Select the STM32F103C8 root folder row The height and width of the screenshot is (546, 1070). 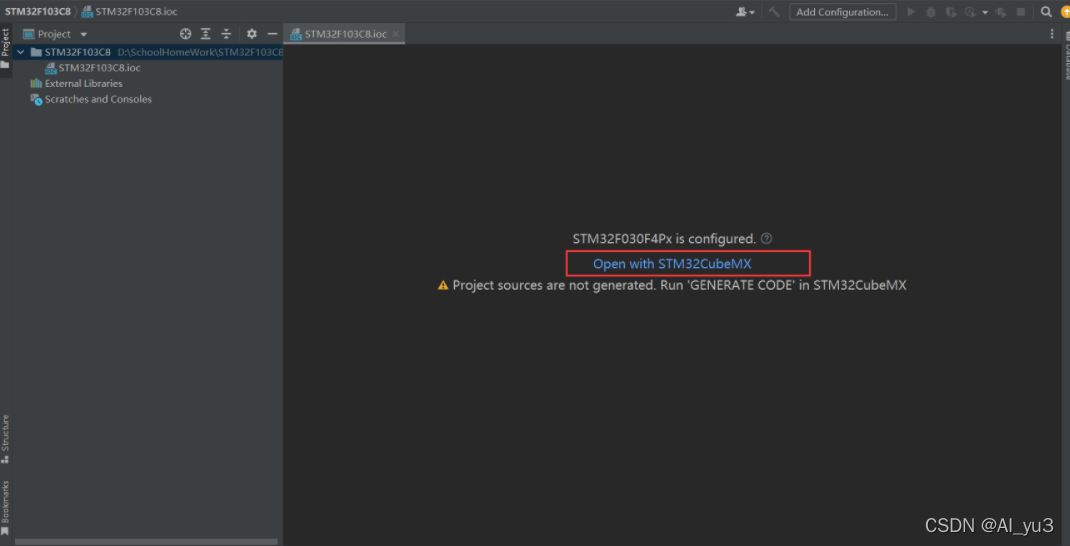pyautogui.click(x=148, y=52)
